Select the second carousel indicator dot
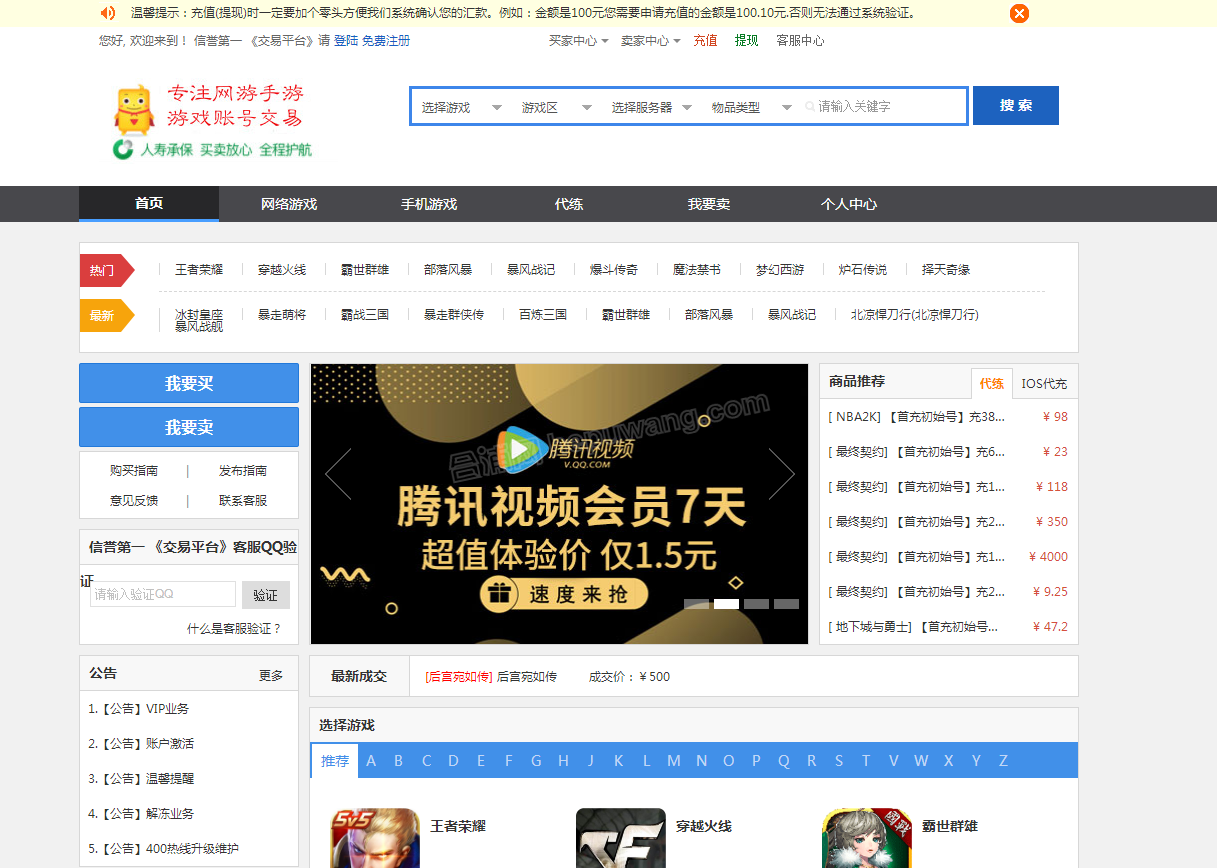This screenshot has height=868, width=1217. (726, 604)
